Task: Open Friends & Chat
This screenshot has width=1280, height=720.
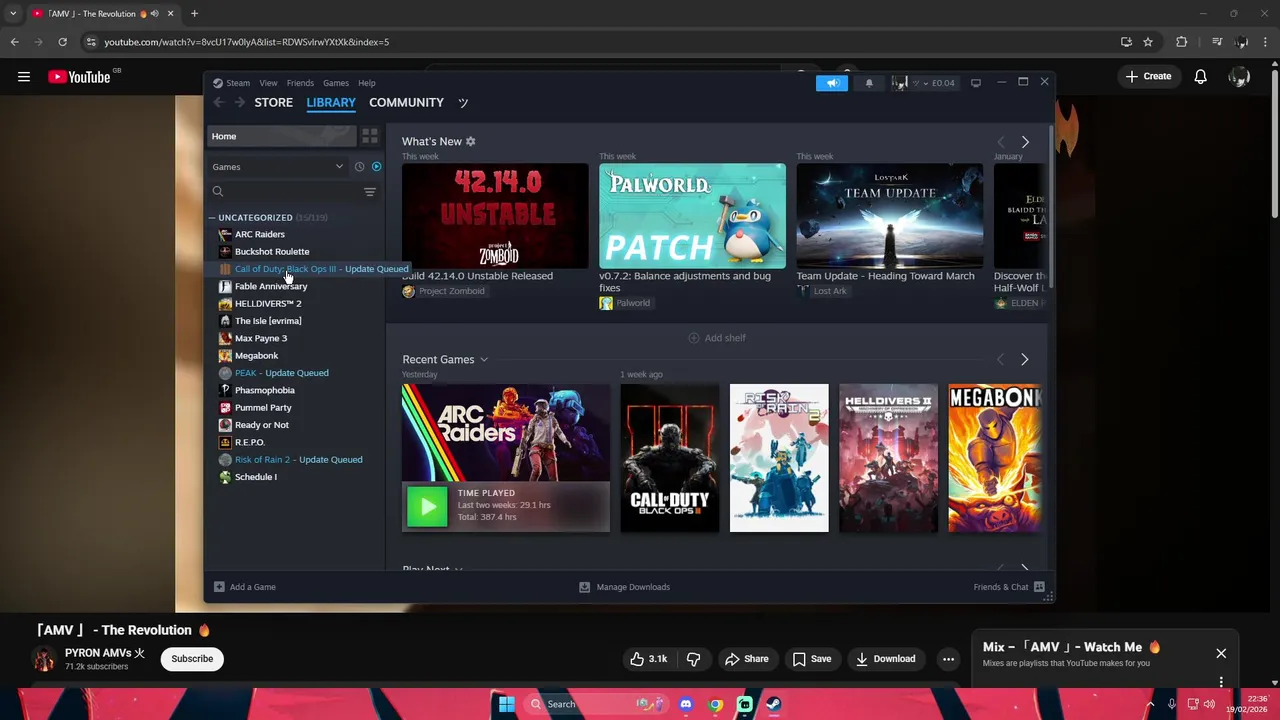Action: point(1009,587)
